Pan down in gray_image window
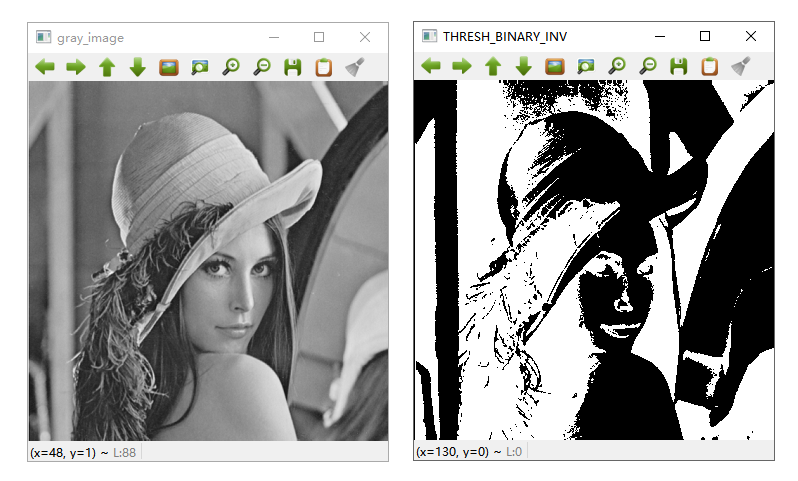Viewport: 798px width, 481px height. 138,67
